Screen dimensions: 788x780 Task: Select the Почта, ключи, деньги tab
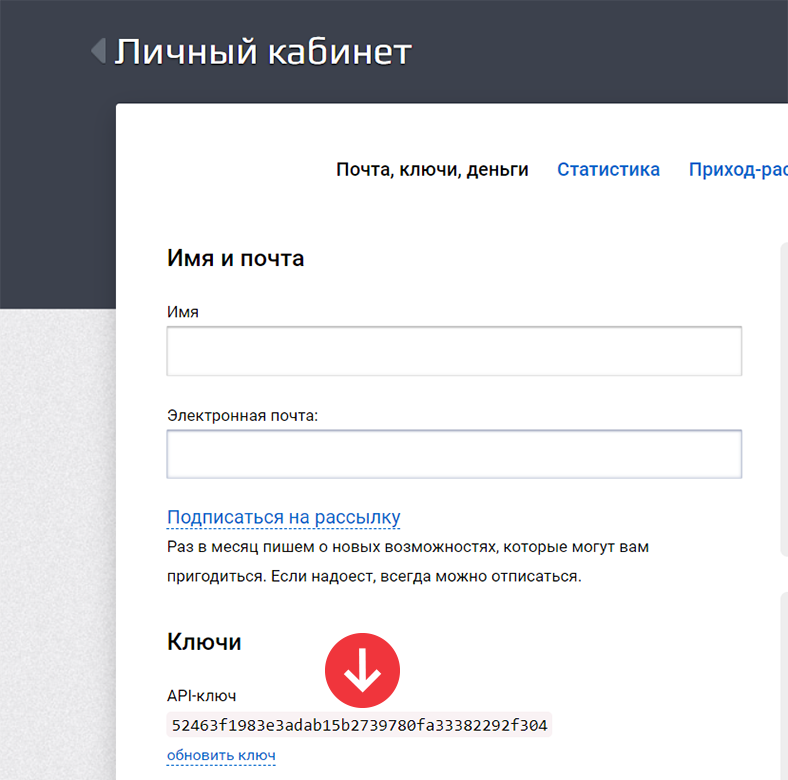(x=432, y=170)
